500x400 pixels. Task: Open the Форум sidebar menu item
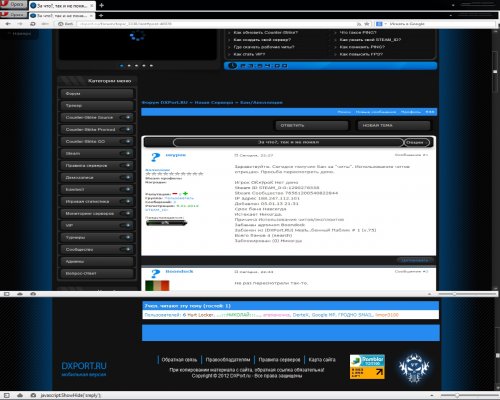point(97,93)
